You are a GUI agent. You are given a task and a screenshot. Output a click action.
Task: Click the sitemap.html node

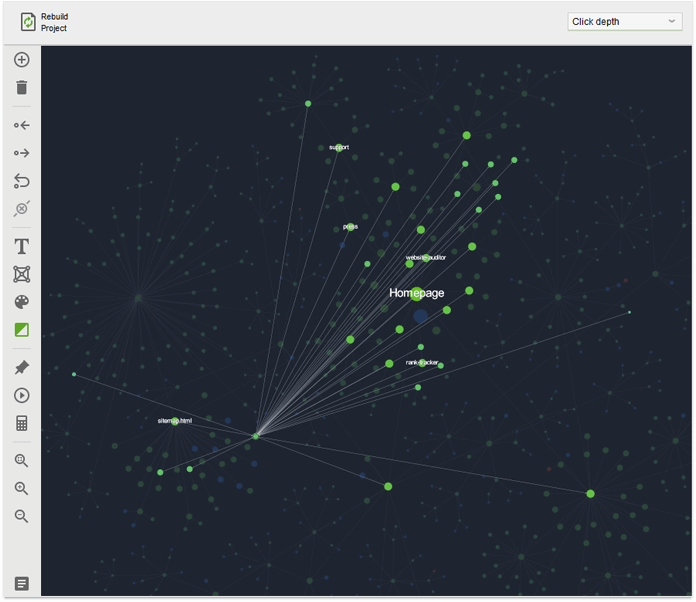174,421
